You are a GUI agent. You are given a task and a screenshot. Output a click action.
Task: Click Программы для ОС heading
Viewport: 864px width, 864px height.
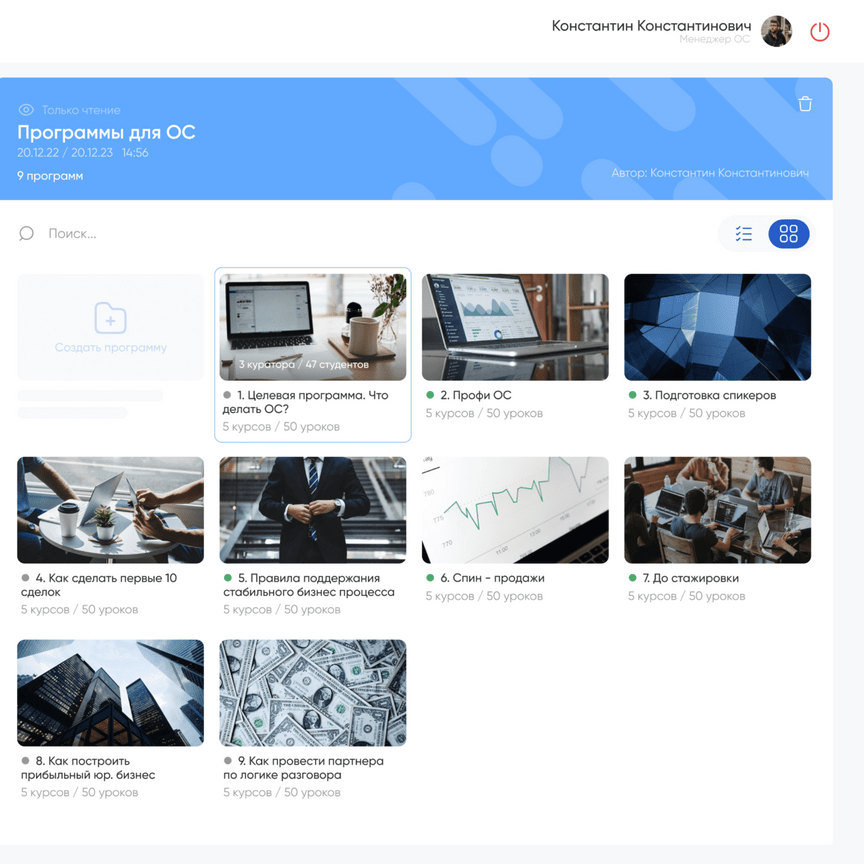point(106,132)
